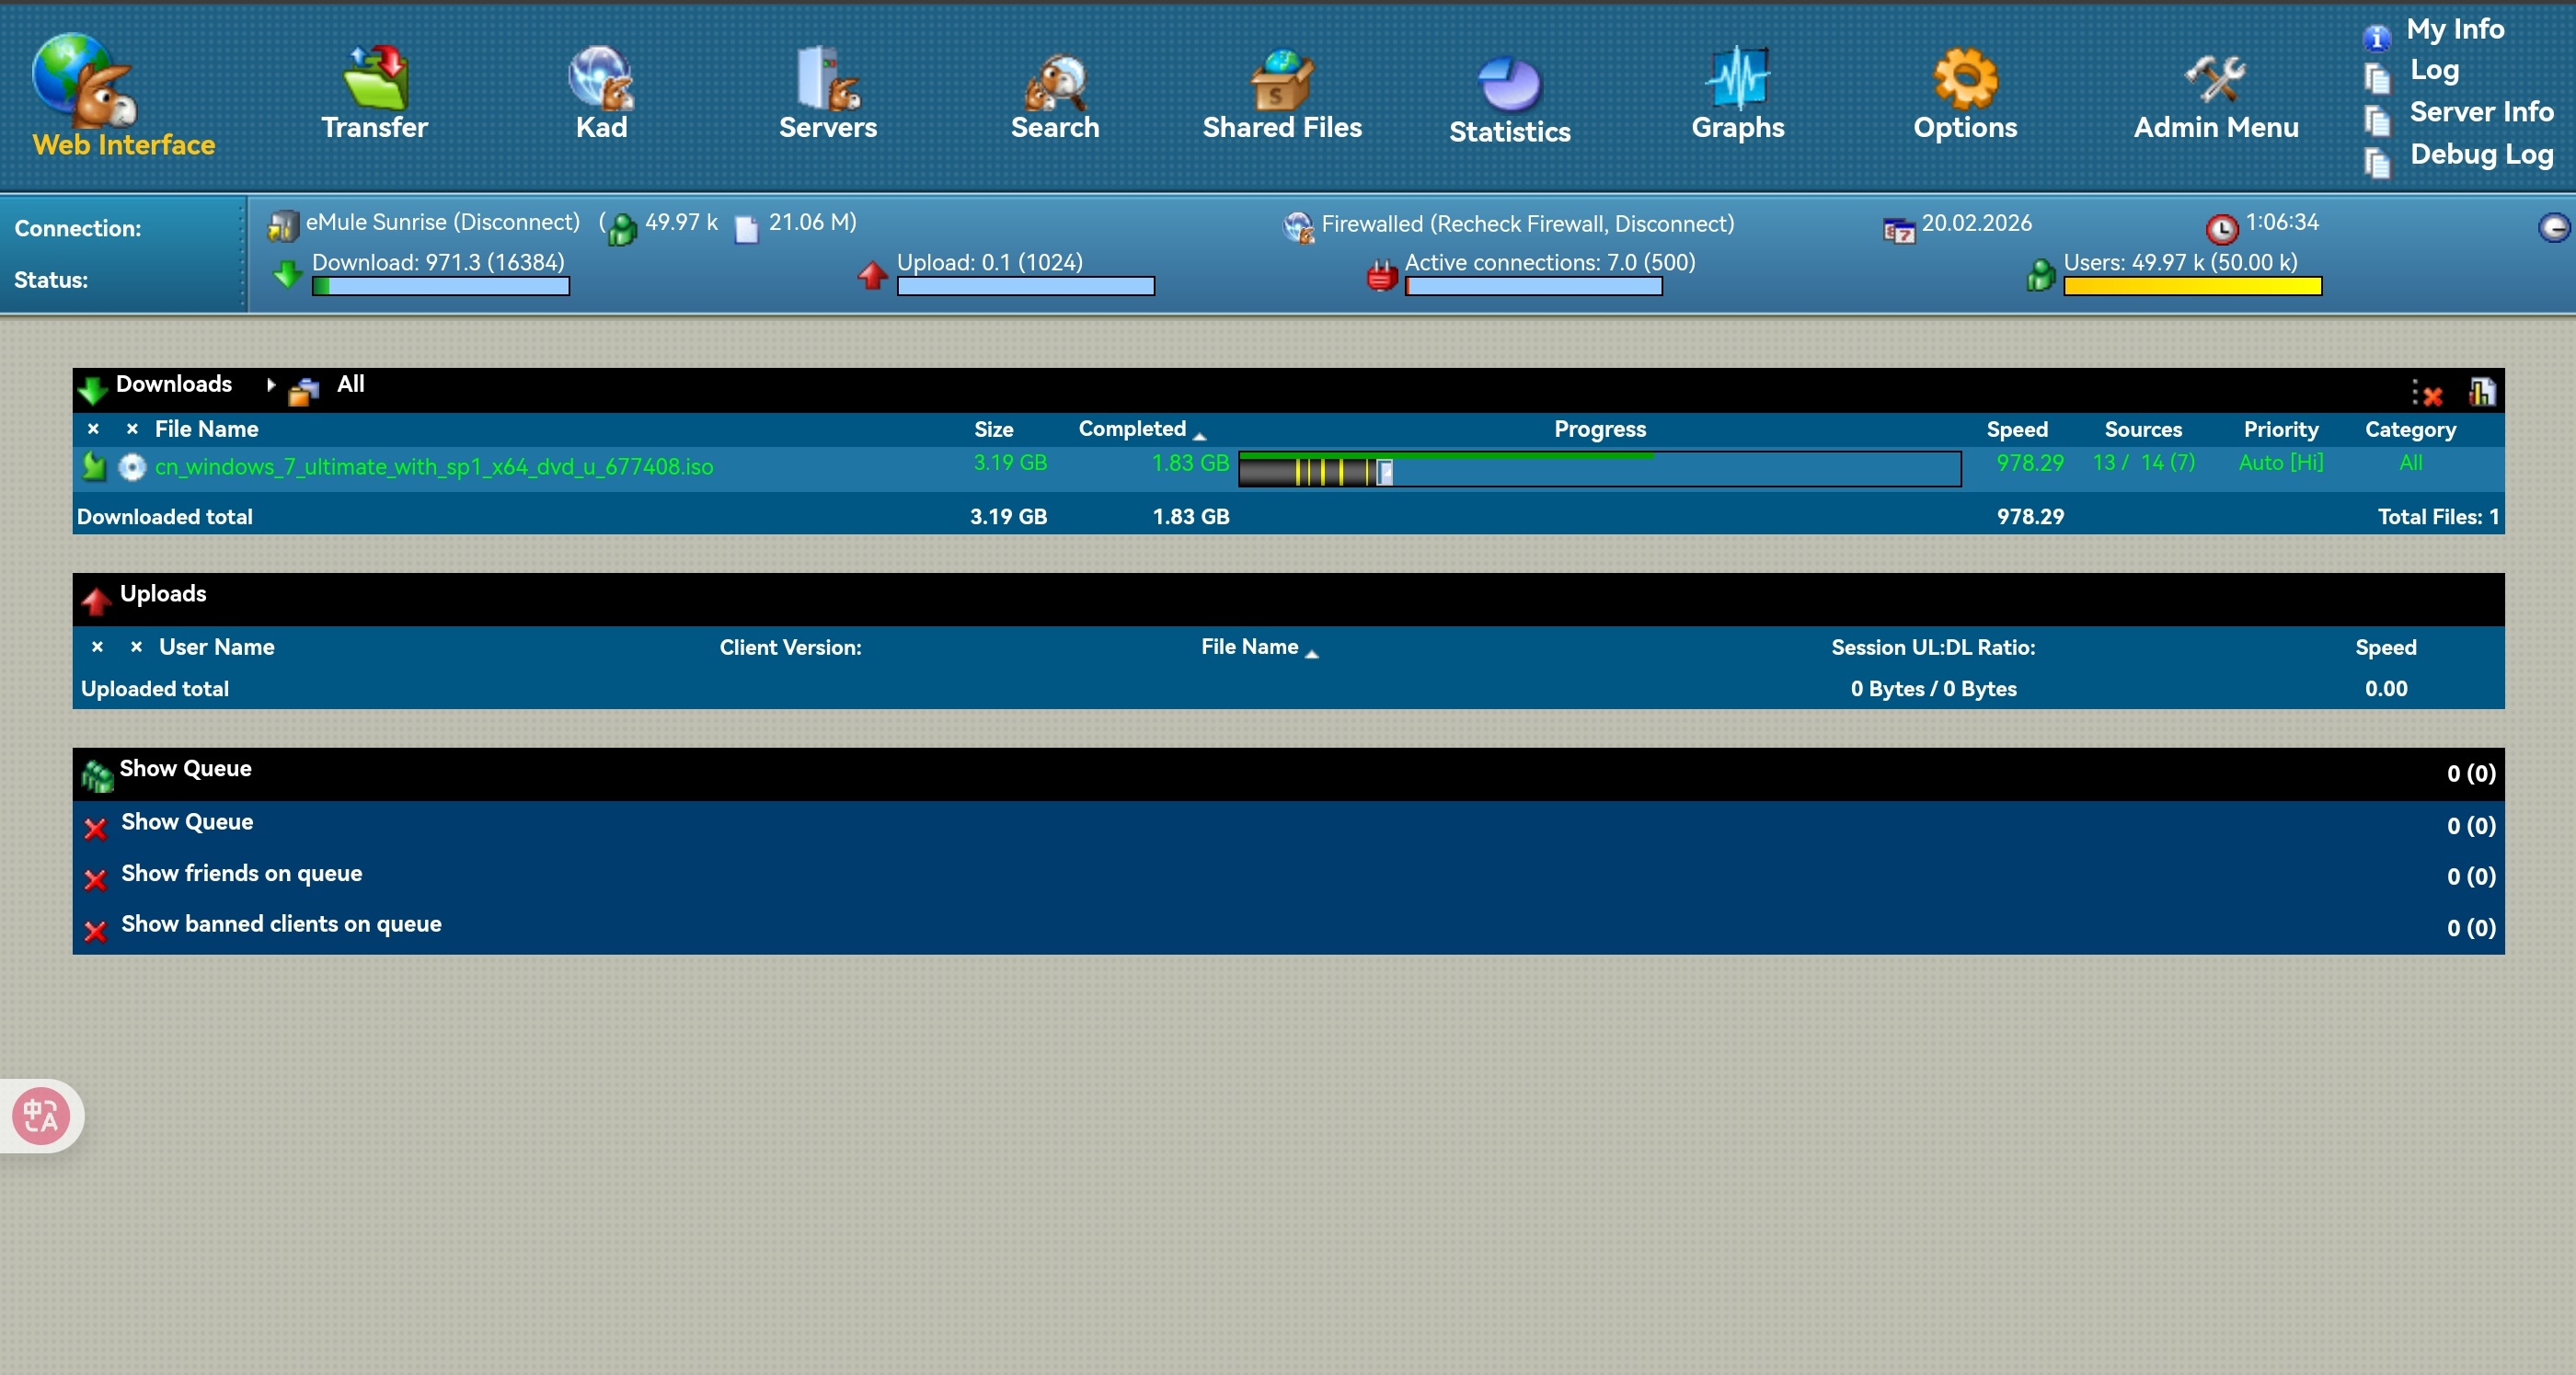Sort uploads by File Name column
This screenshot has width=2576, height=1375.
click(1249, 647)
